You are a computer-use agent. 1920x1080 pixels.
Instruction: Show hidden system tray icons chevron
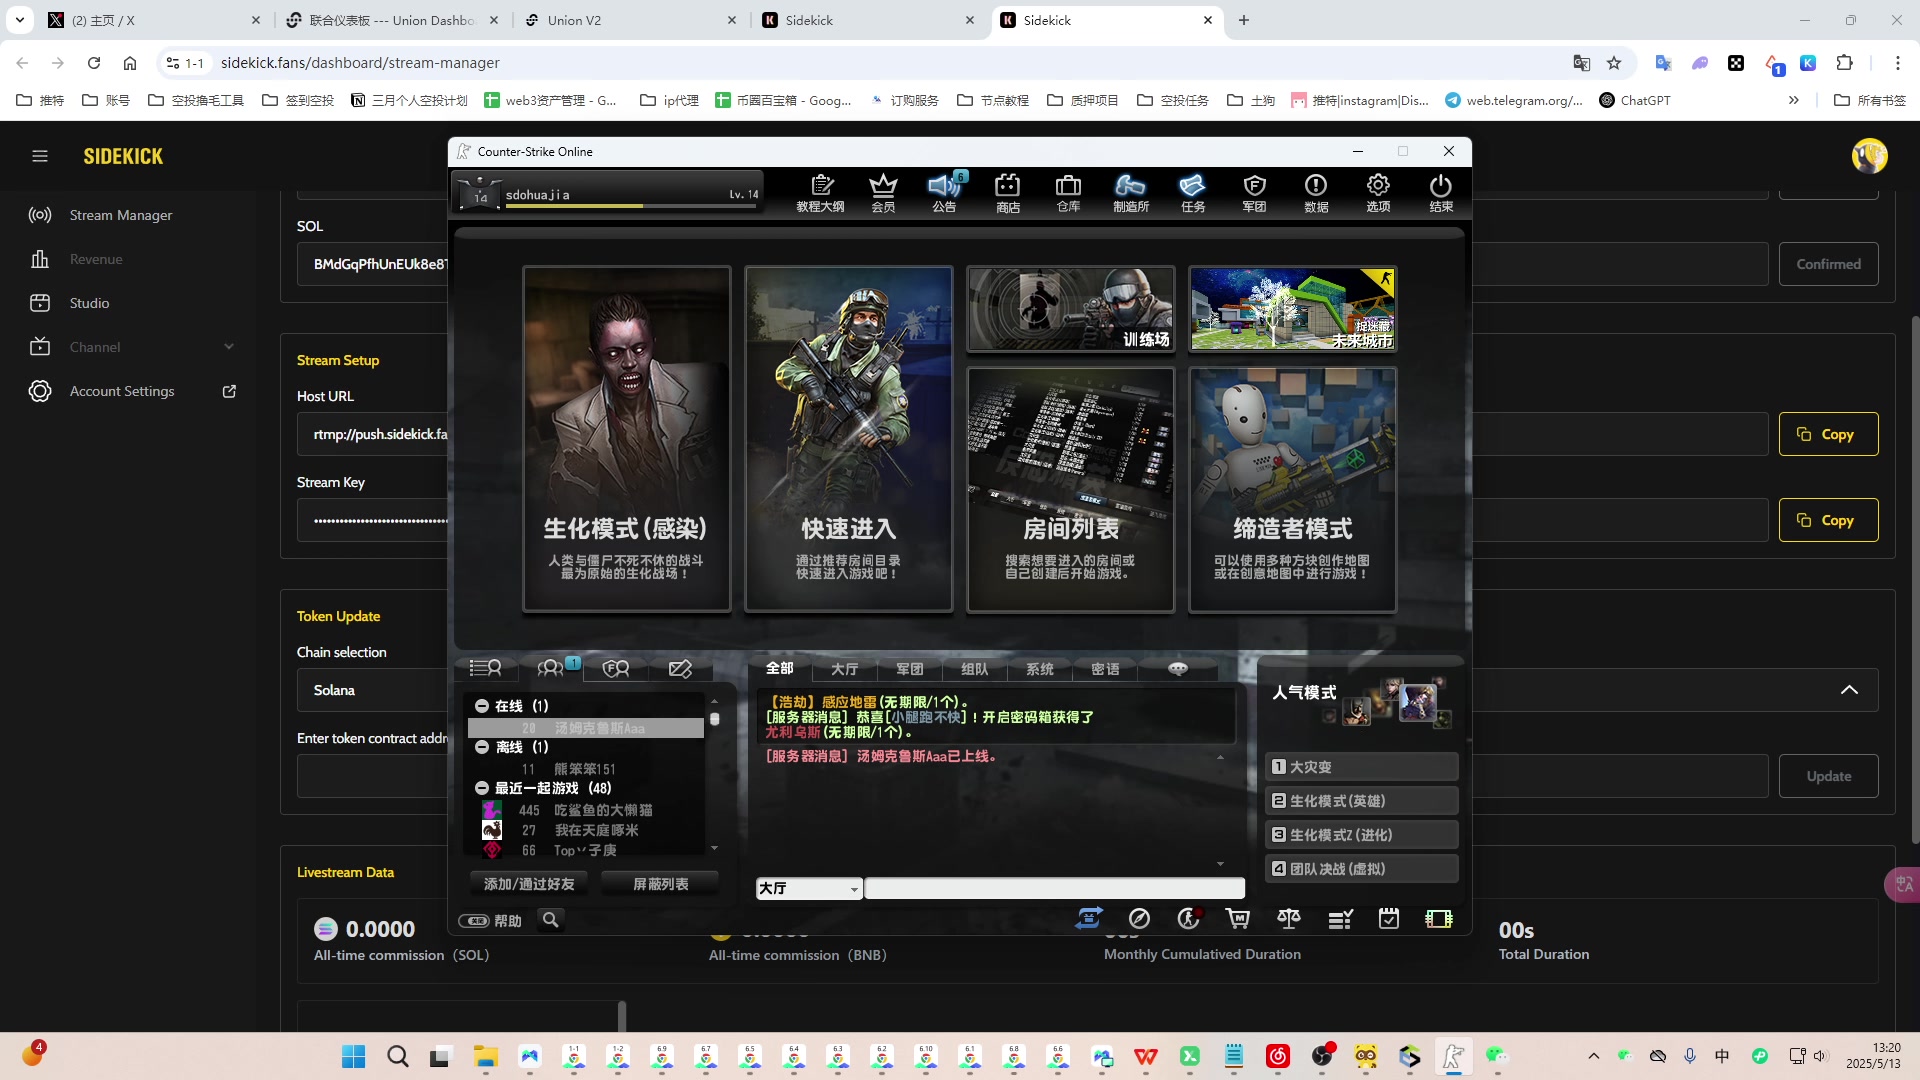[x=1594, y=1056]
